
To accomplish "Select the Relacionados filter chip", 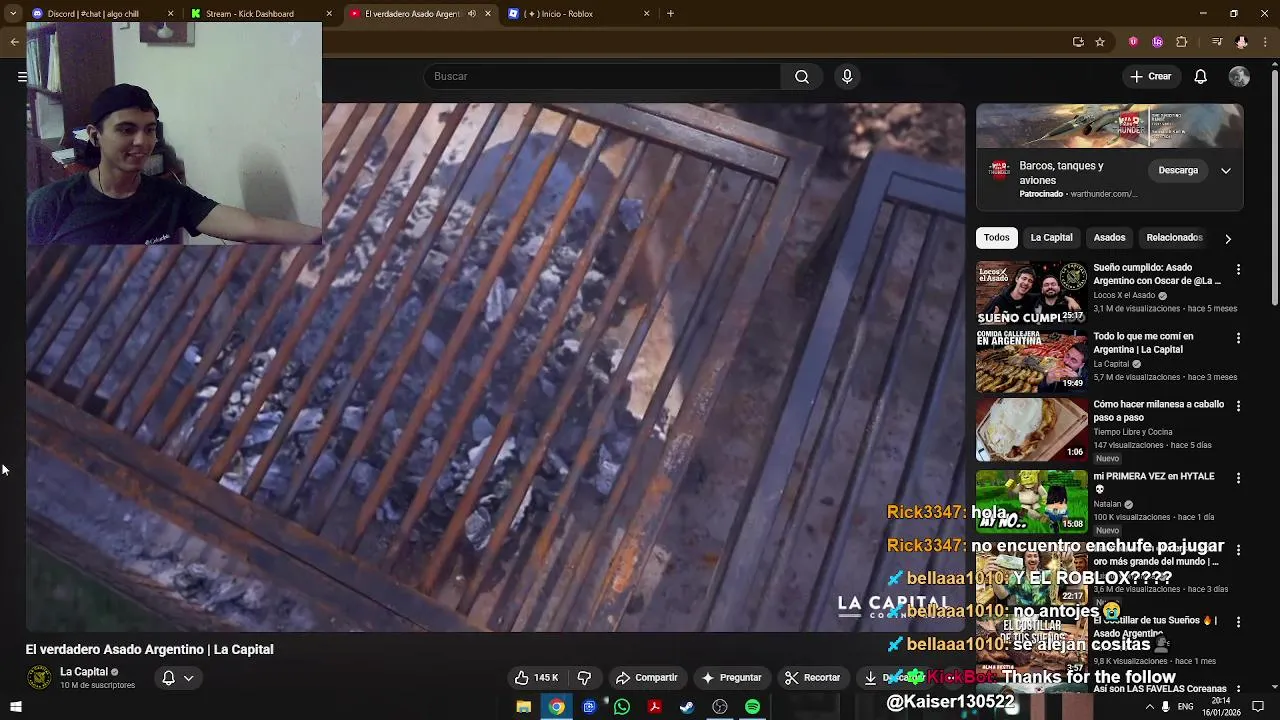I will (x=1174, y=238).
